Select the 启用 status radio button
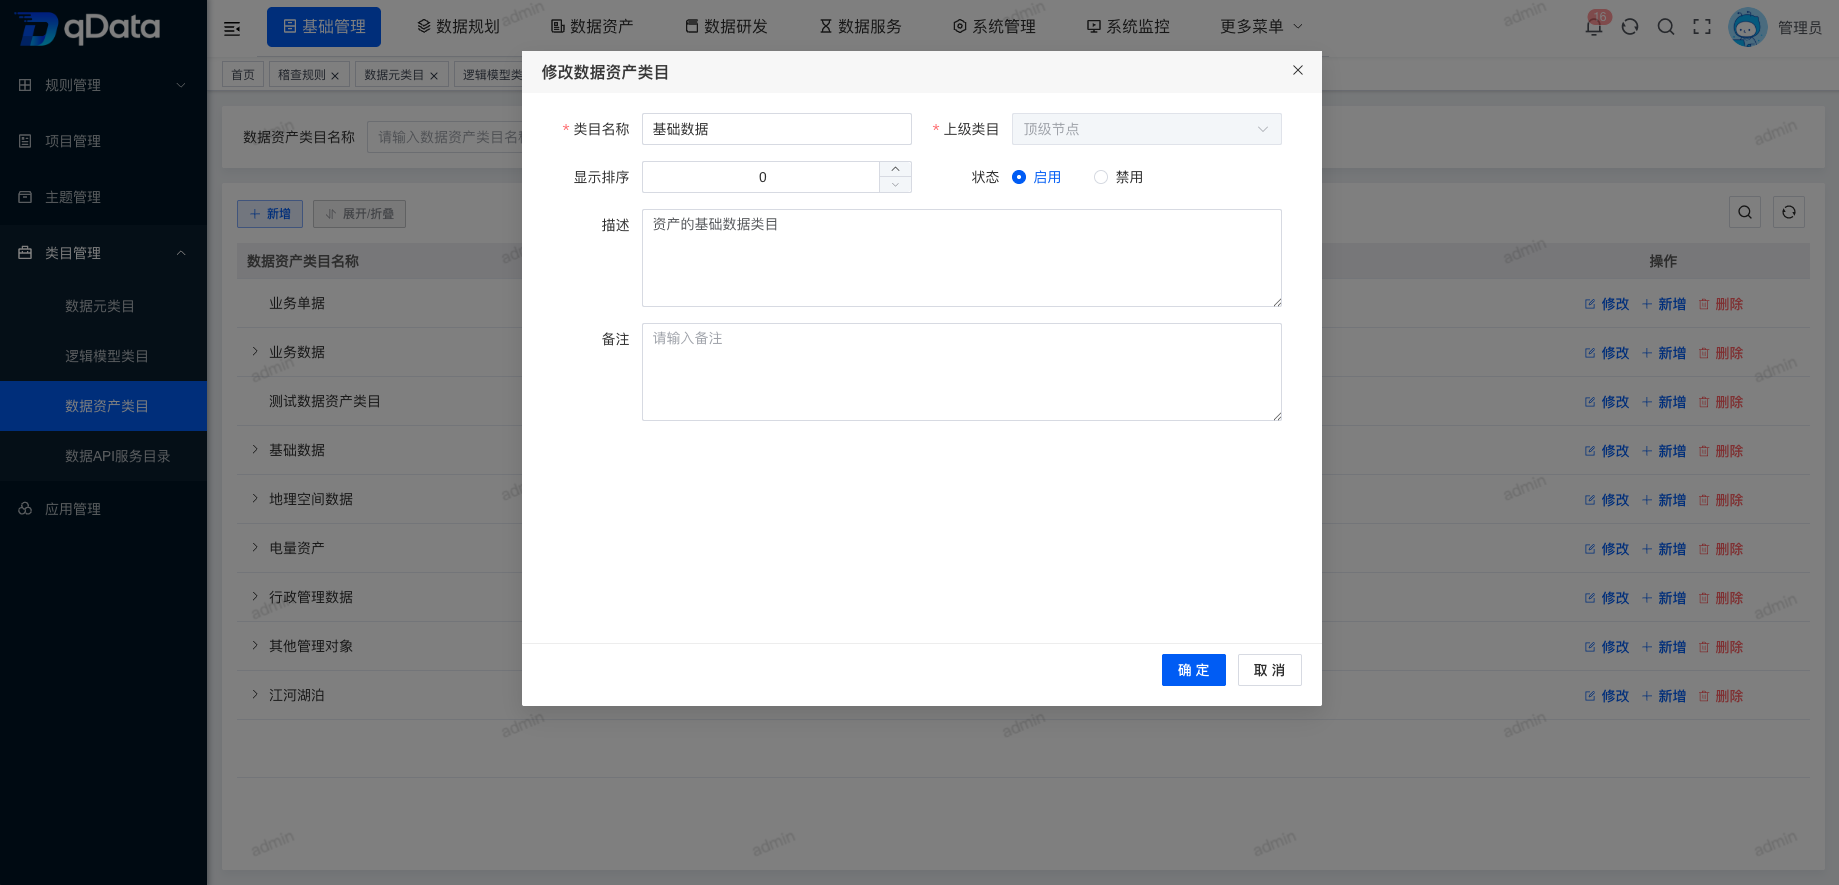1839x885 pixels. pyautogui.click(x=1019, y=177)
